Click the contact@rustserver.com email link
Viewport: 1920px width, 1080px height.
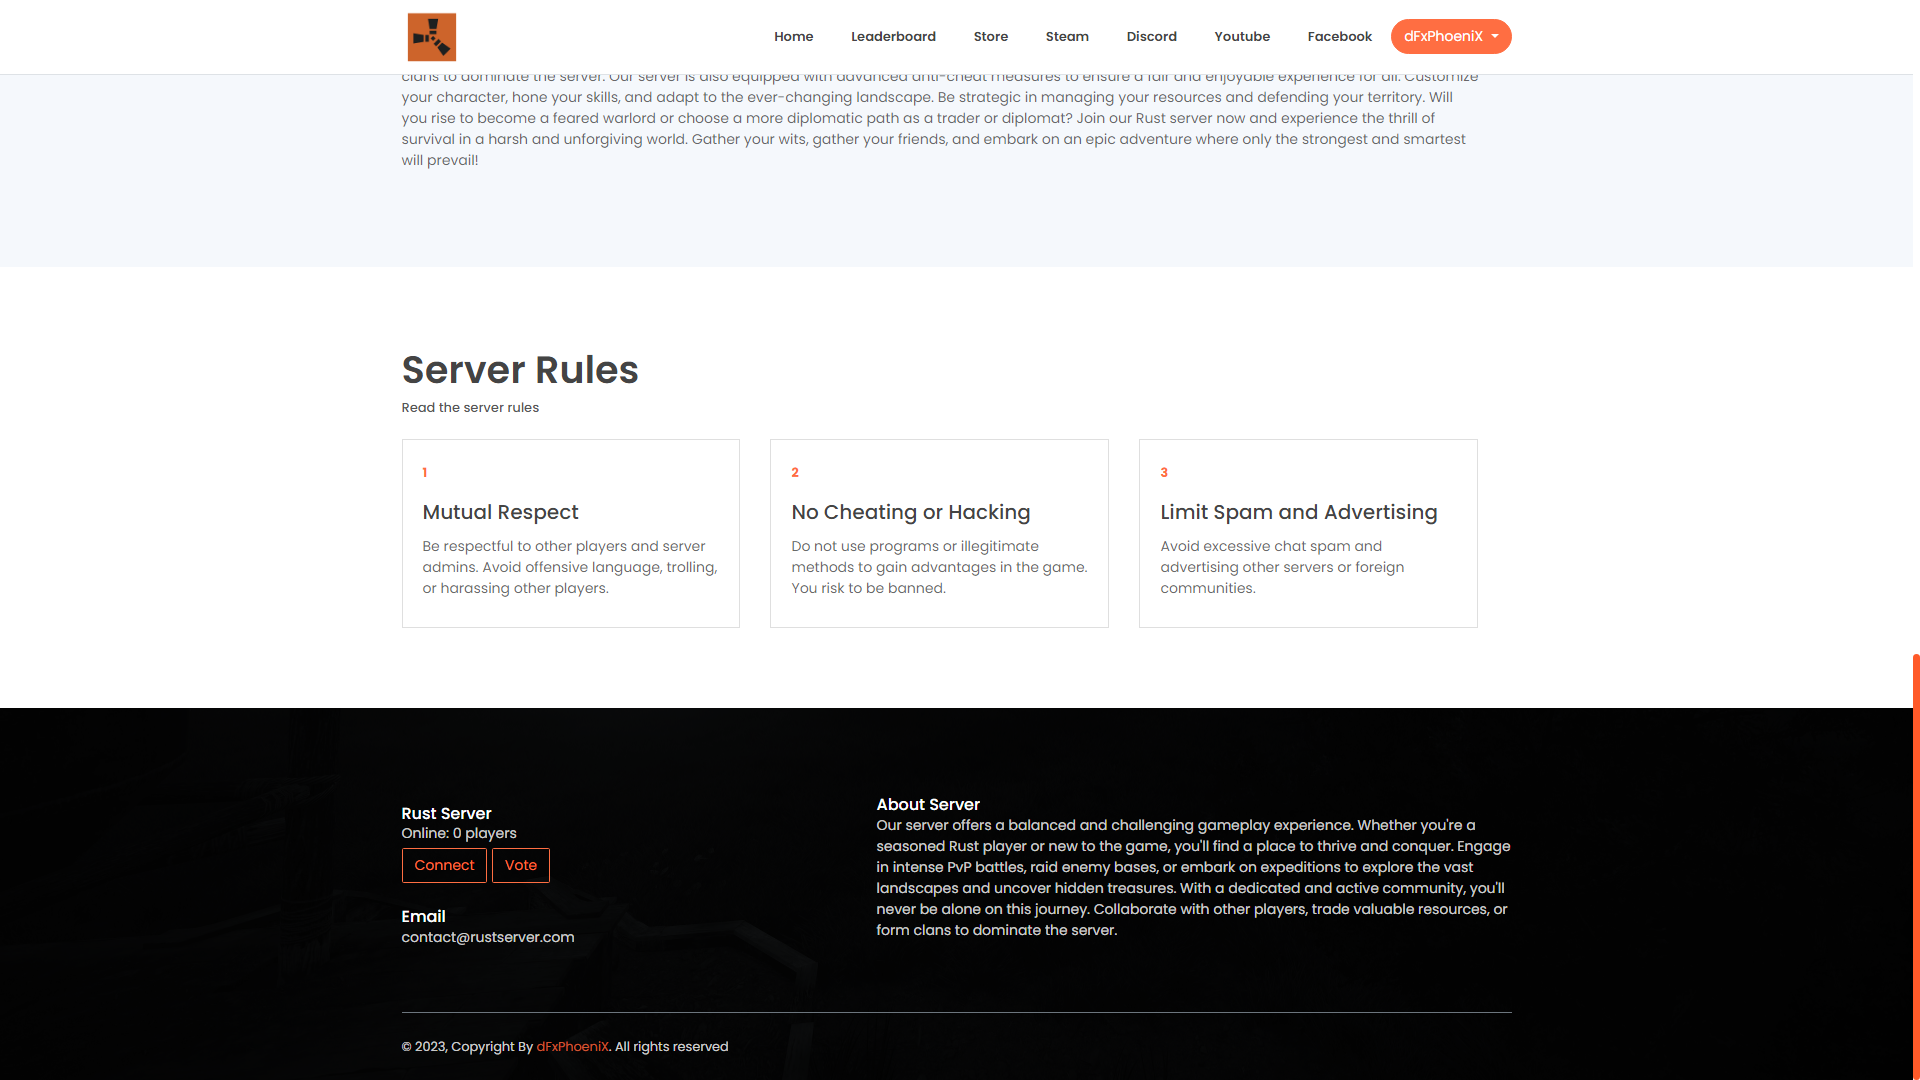487,936
